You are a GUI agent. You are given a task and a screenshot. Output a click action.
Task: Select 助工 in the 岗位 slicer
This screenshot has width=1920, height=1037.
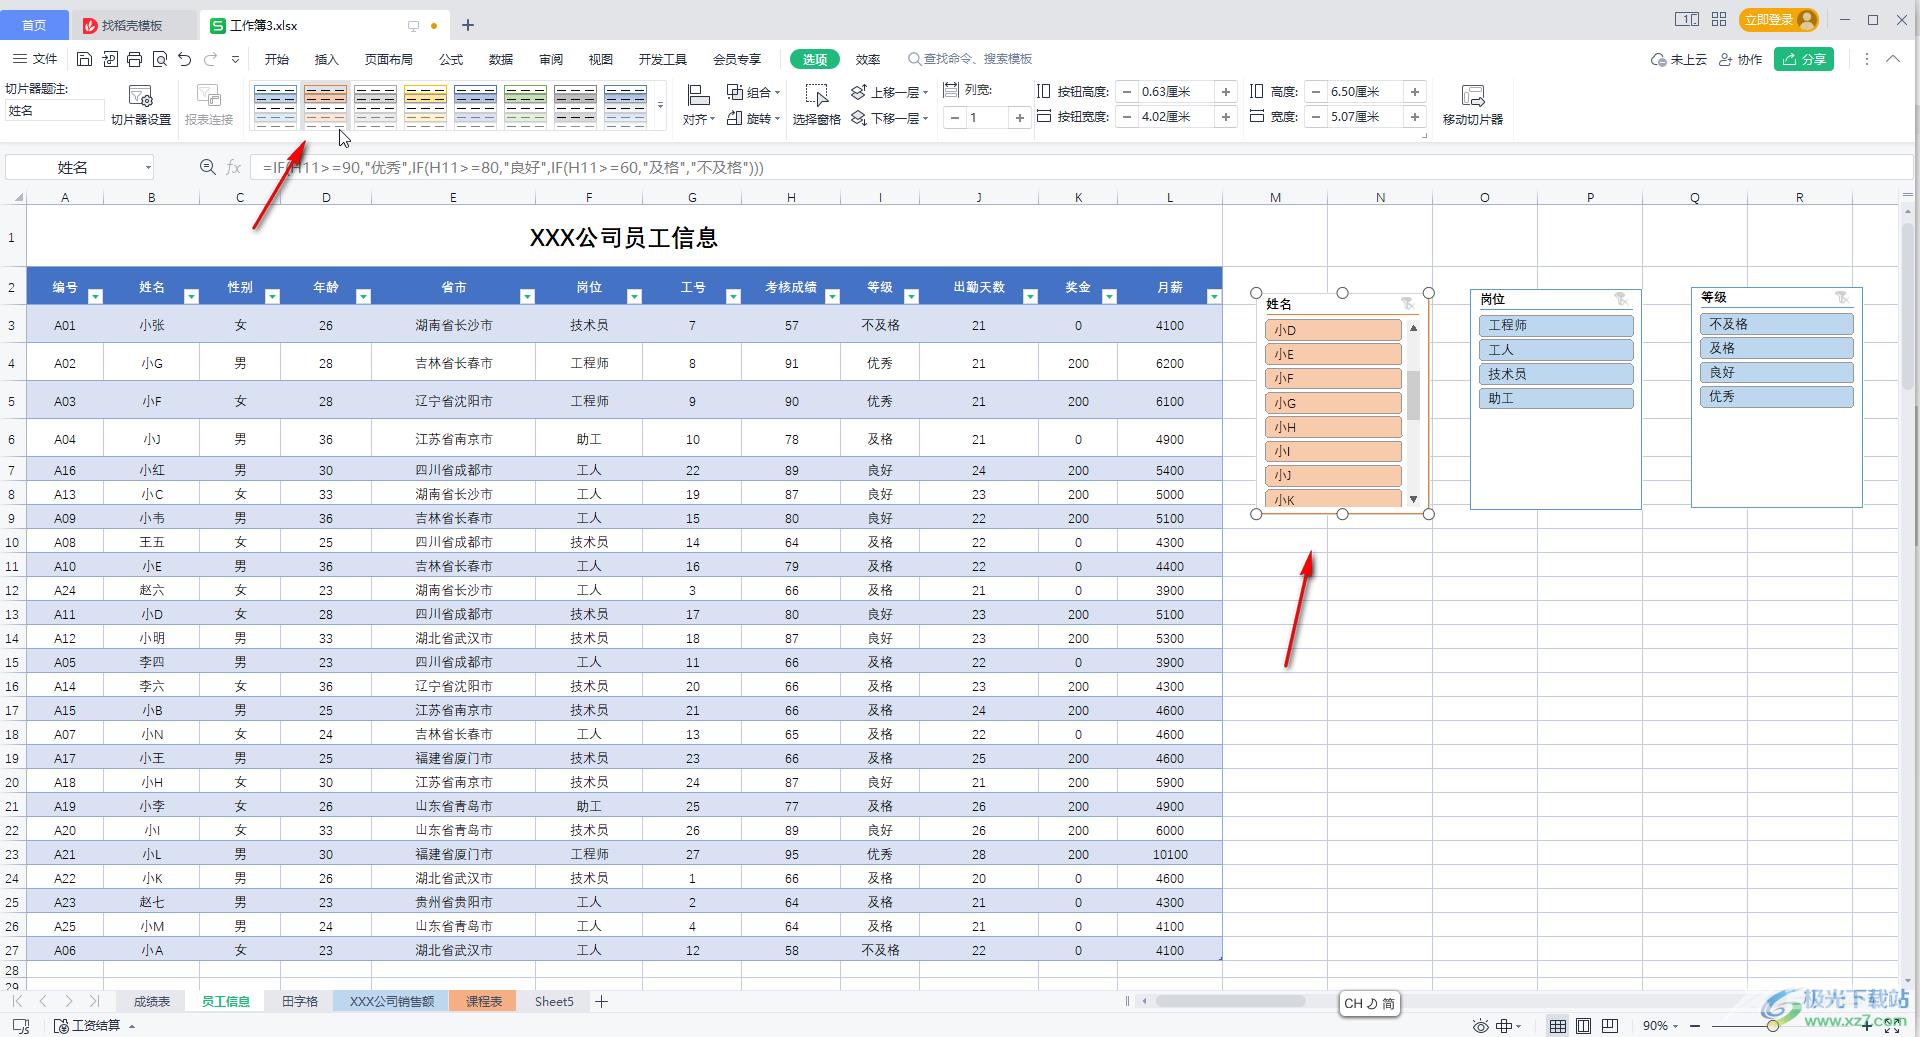1556,398
